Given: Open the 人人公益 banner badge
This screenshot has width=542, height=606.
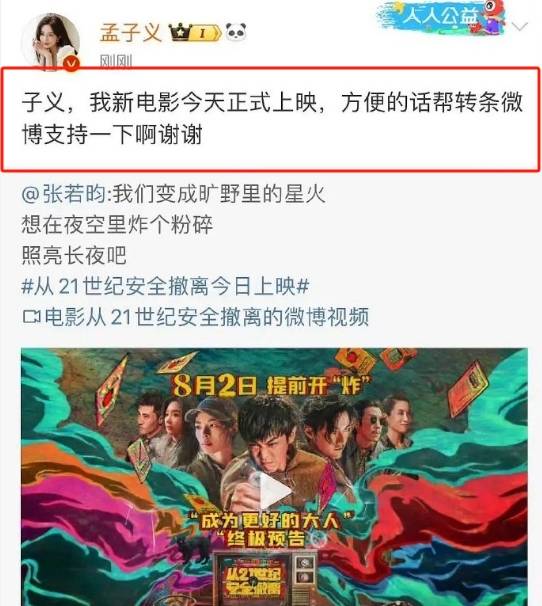Looking at the screenshot, I should (x=441, y=17).
